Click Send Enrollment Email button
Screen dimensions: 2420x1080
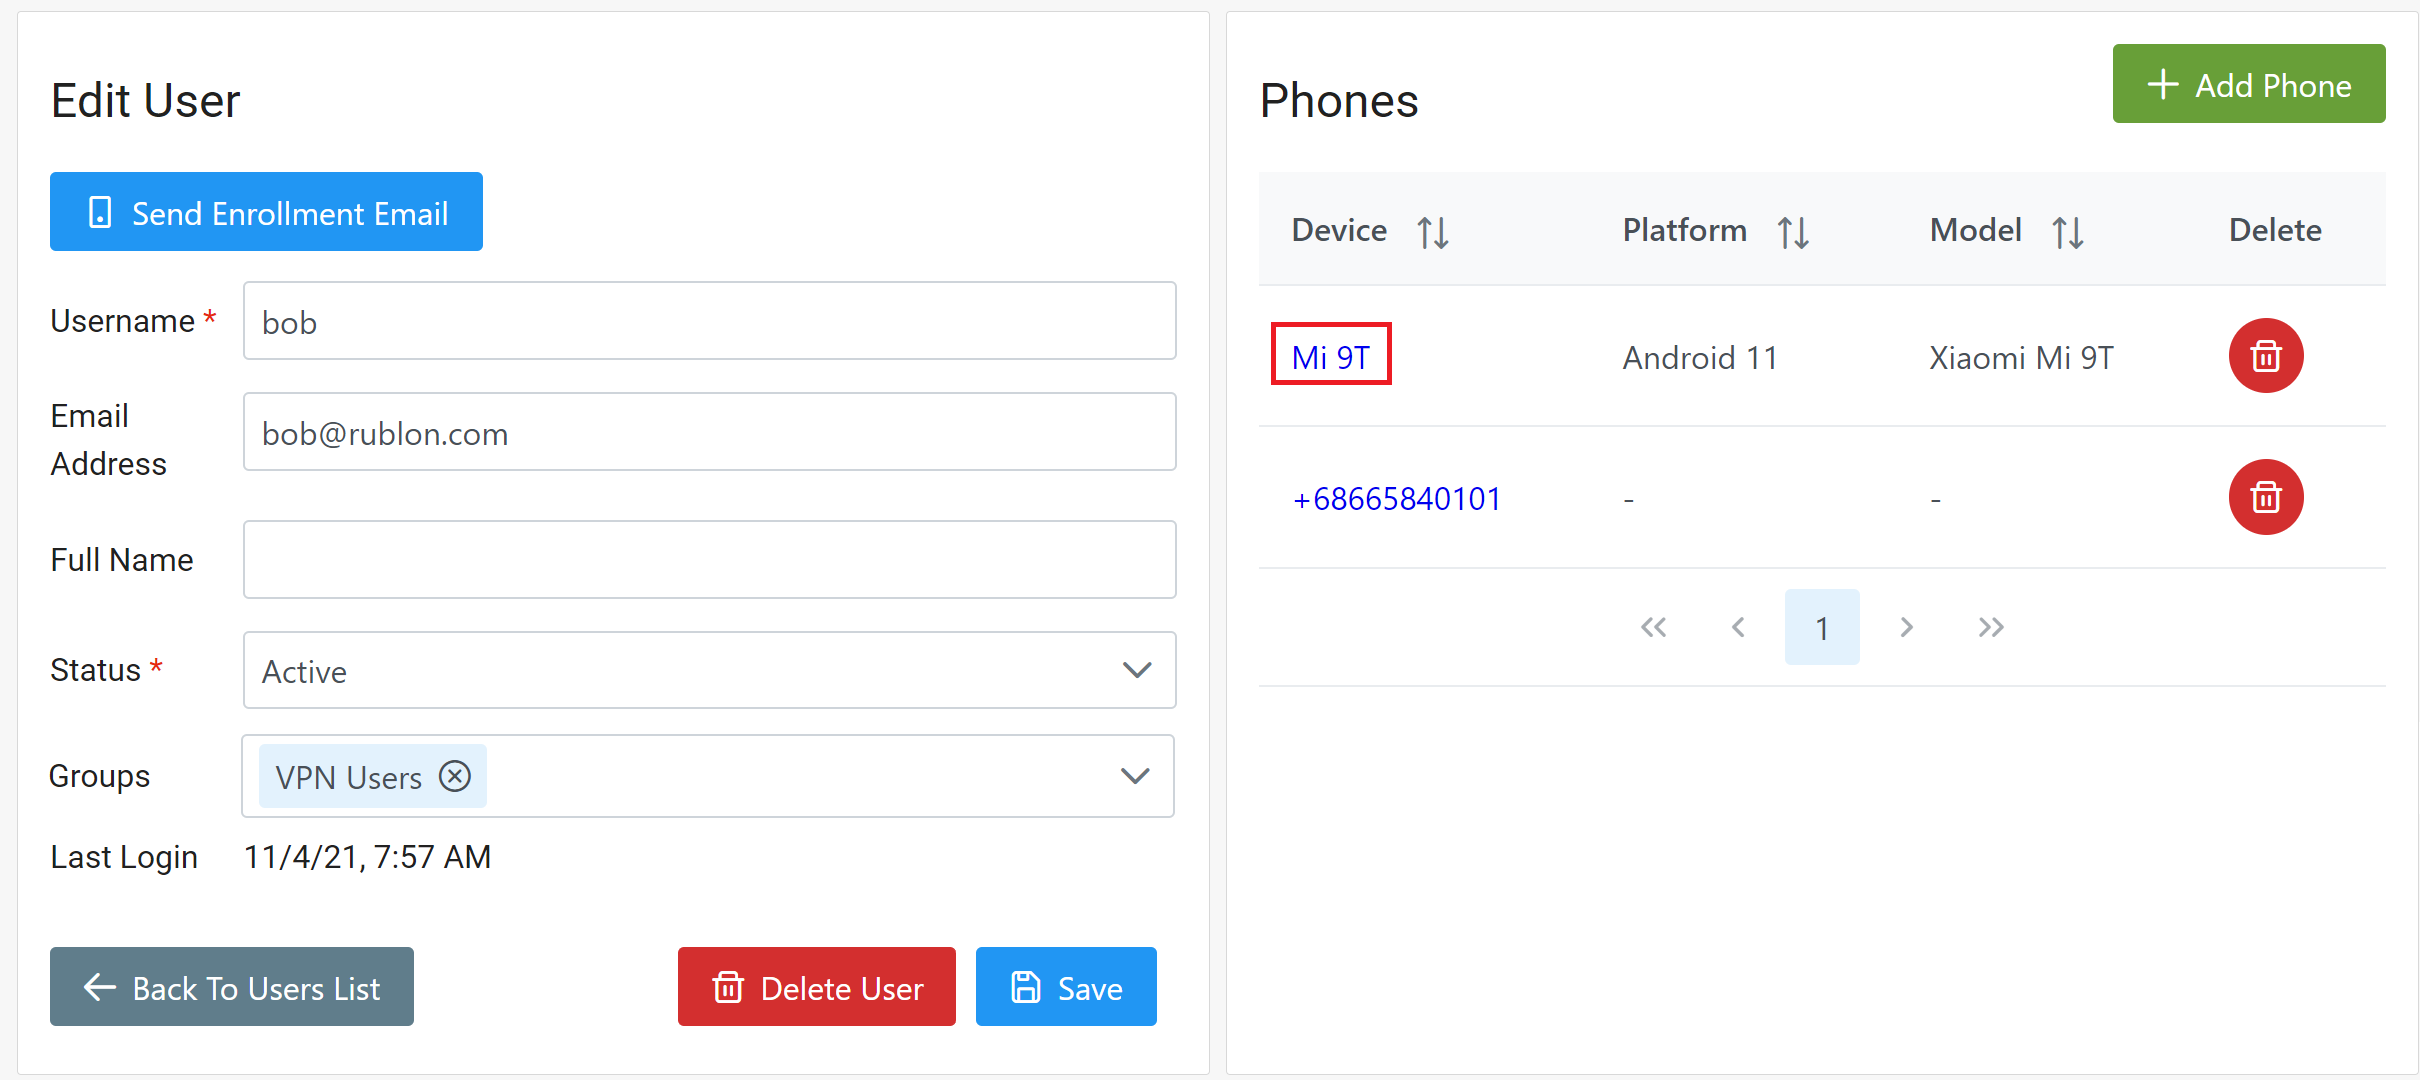tap(266, 212)
